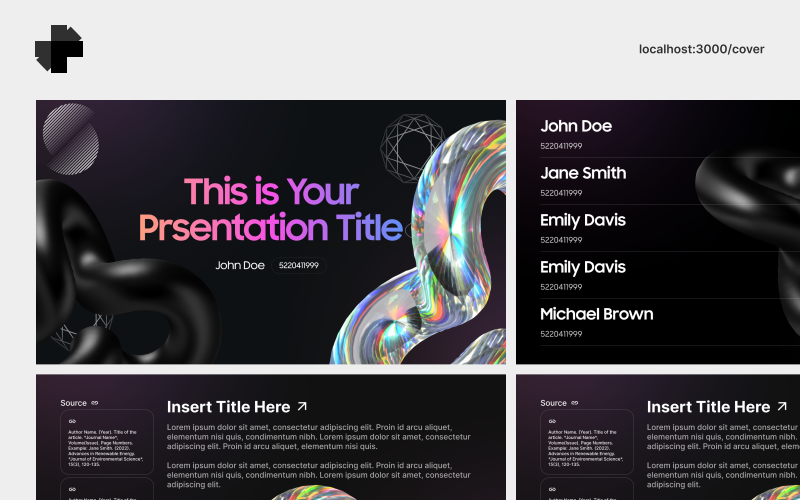Click the striped circle icon on cover slide
This screenshot has width=800, height=500.
(70, 139)
